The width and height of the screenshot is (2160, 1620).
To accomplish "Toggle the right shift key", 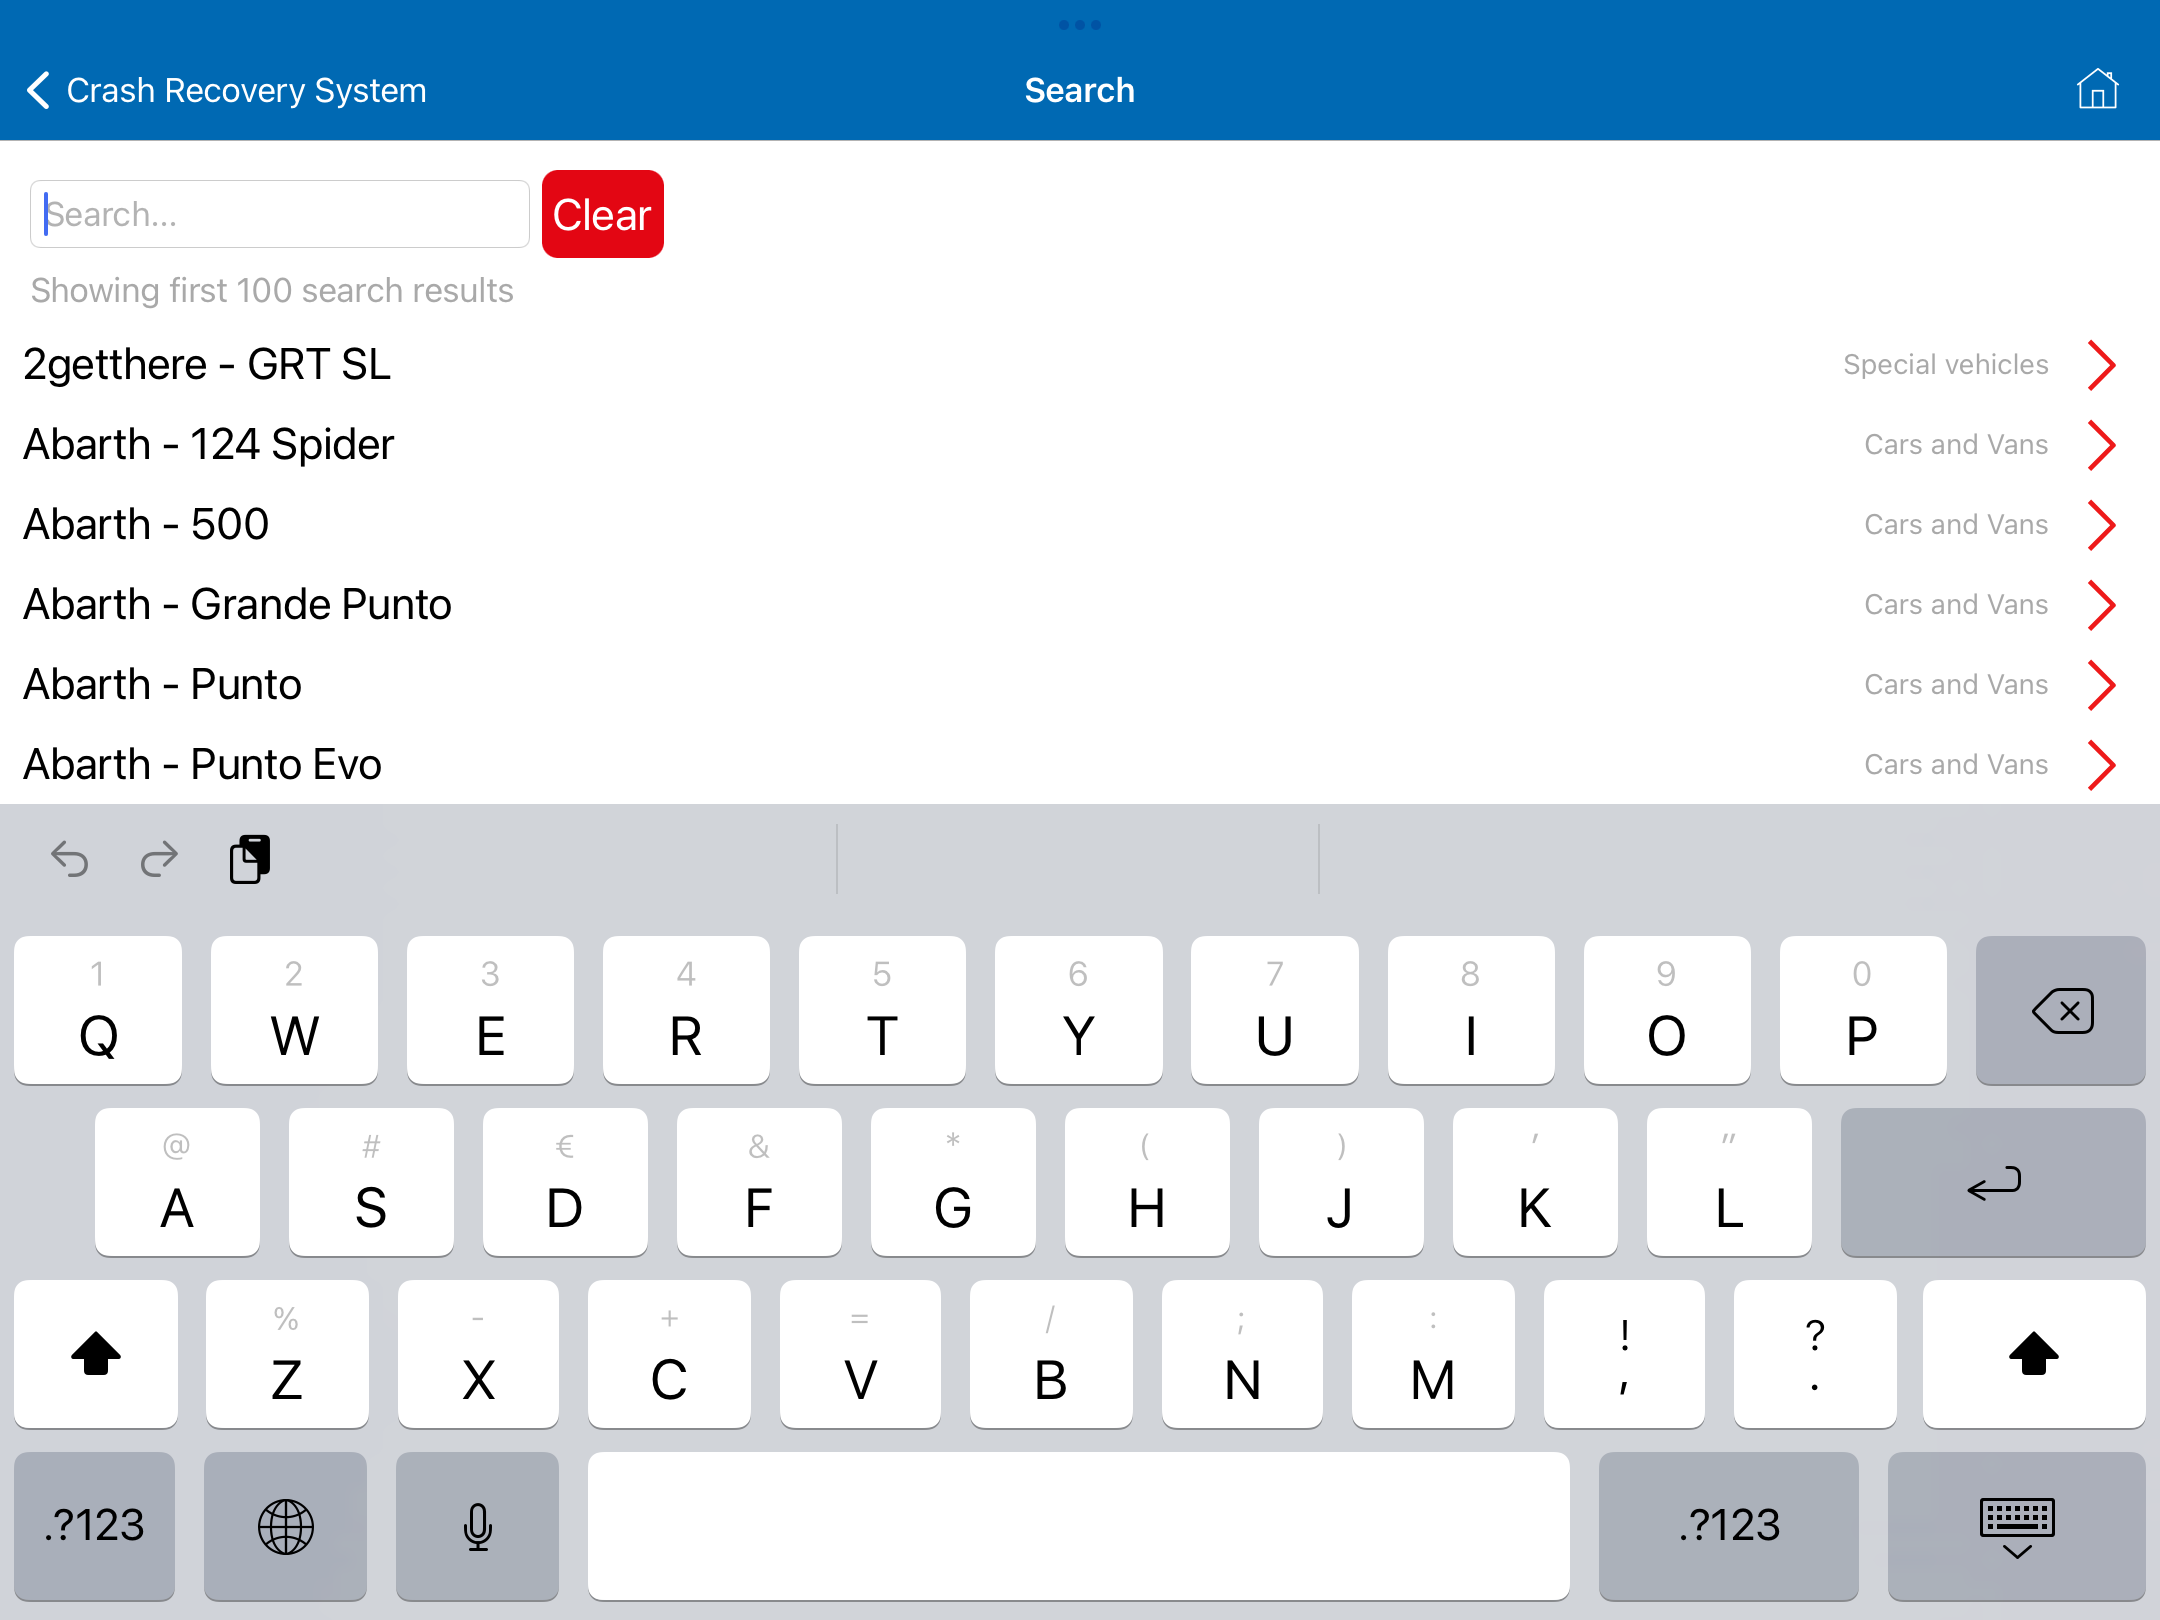I will pos(2034,1354).
